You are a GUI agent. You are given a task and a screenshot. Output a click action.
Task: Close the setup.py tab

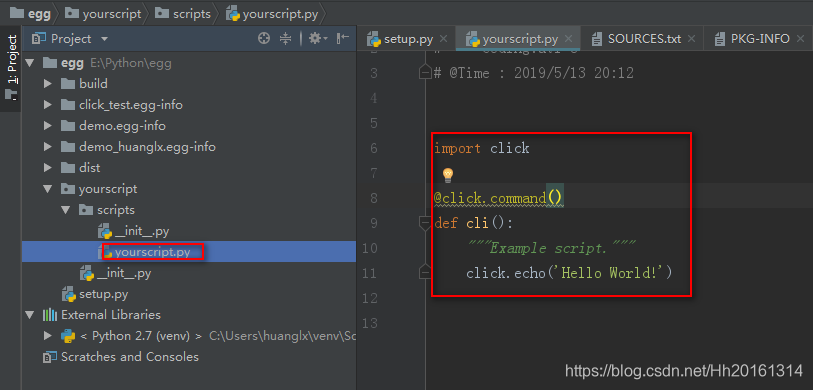[443, 39]
